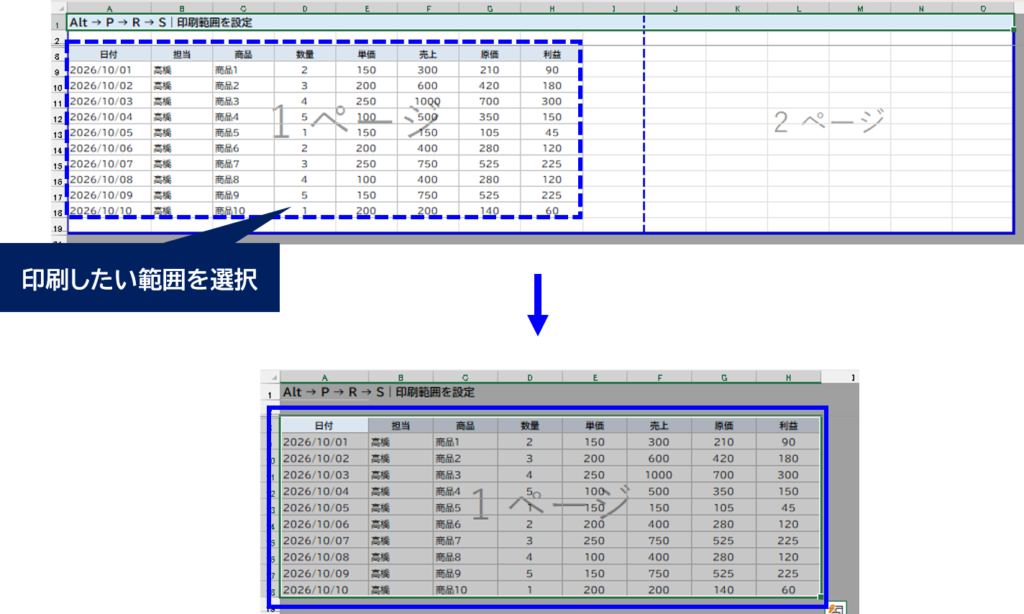
Task: Click the 単価 header cell in the upper table
Action: coord(366,54)
